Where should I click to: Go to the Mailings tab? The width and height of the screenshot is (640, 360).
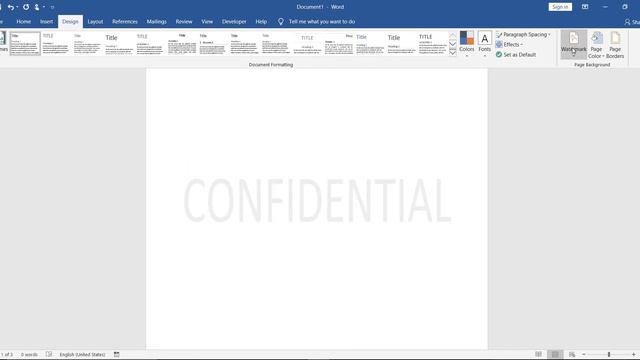click(x=157, y=22)
